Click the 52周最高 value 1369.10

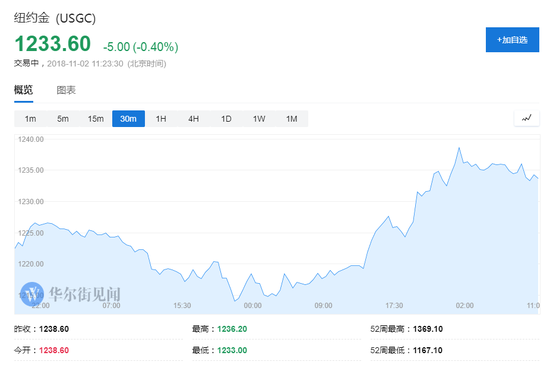click(428, 329)
